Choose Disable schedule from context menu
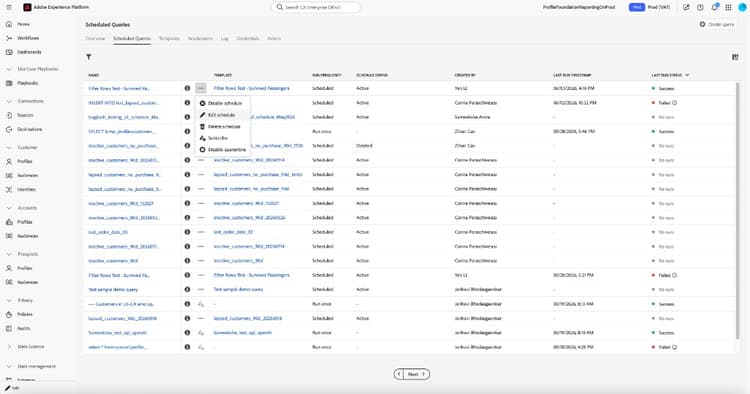Viewport: 750px width, 394px height. [x=221, y=103]
